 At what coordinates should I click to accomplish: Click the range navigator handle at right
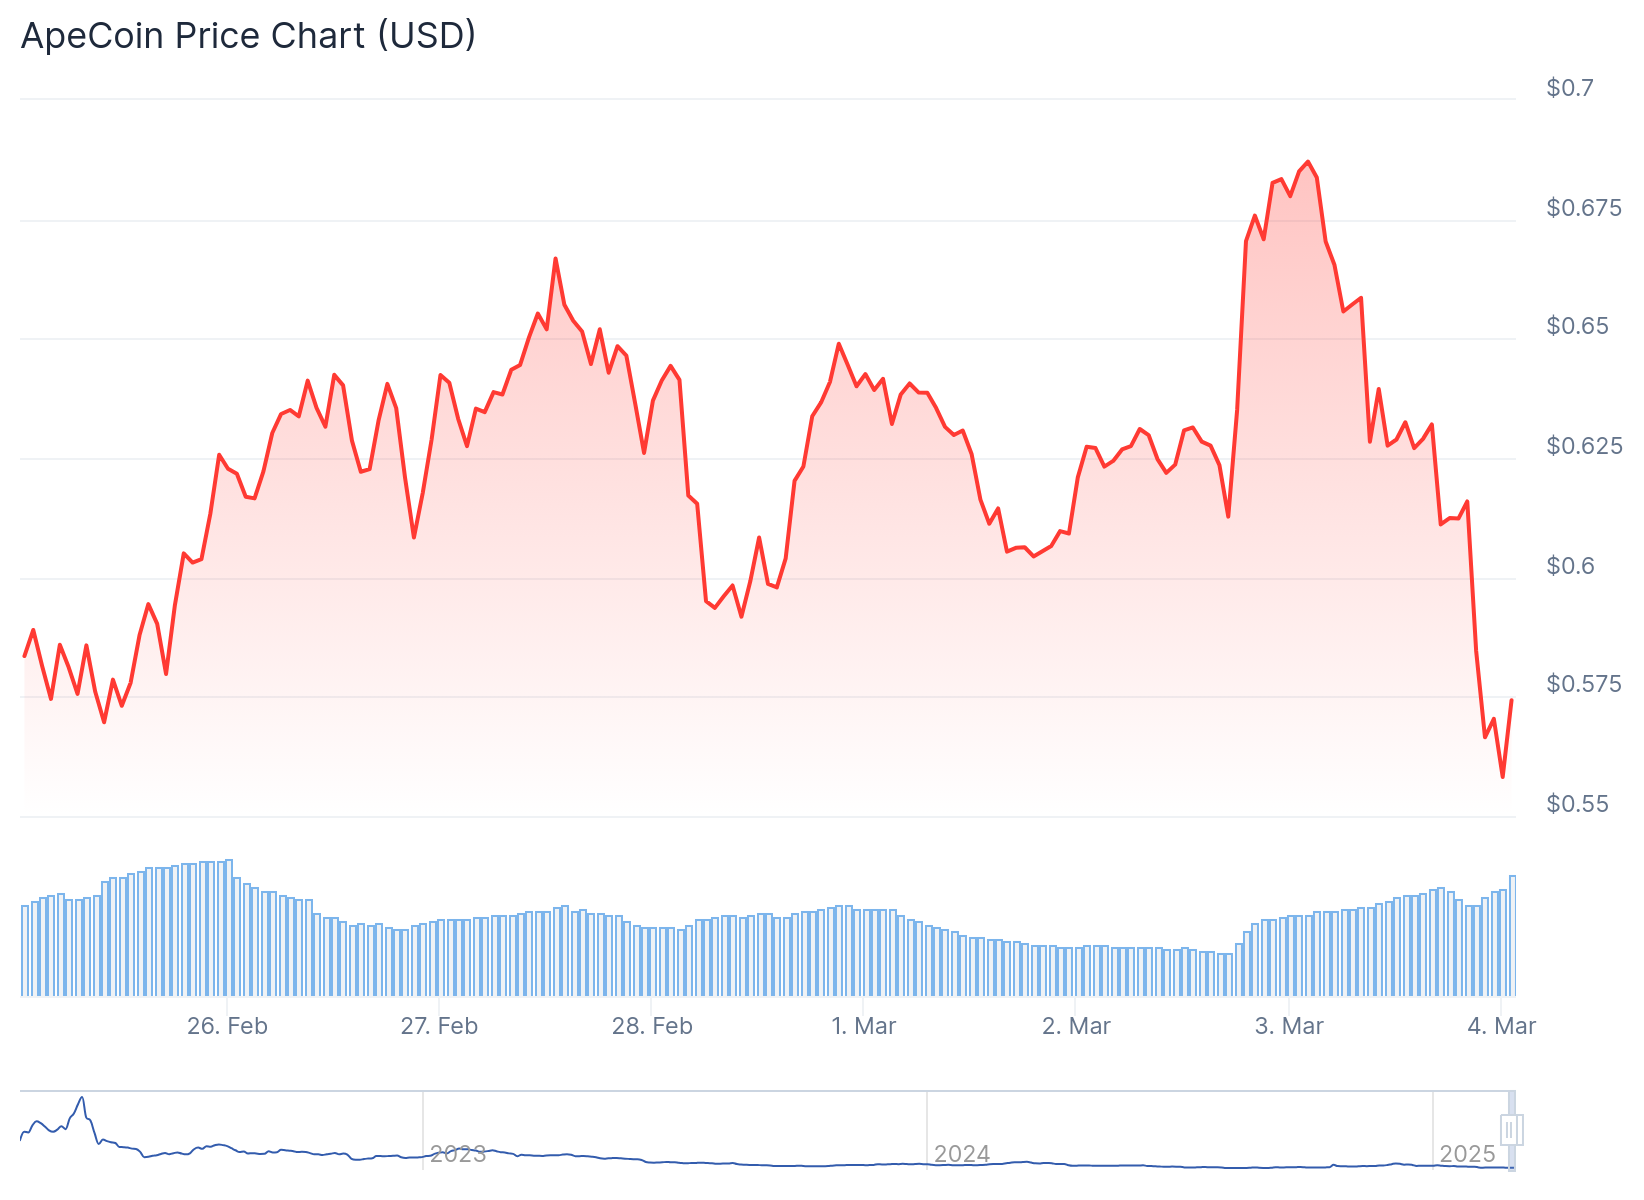pyautogui.click(x=1511, y=1130)
